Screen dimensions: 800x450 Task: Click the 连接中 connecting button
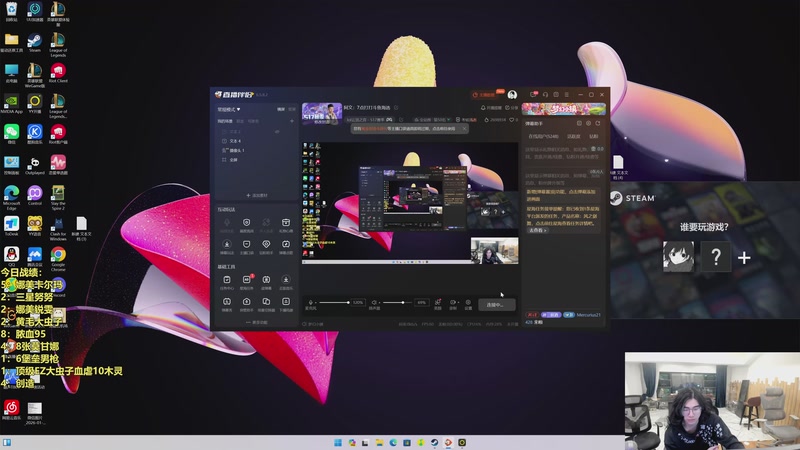tap(496, 305)
